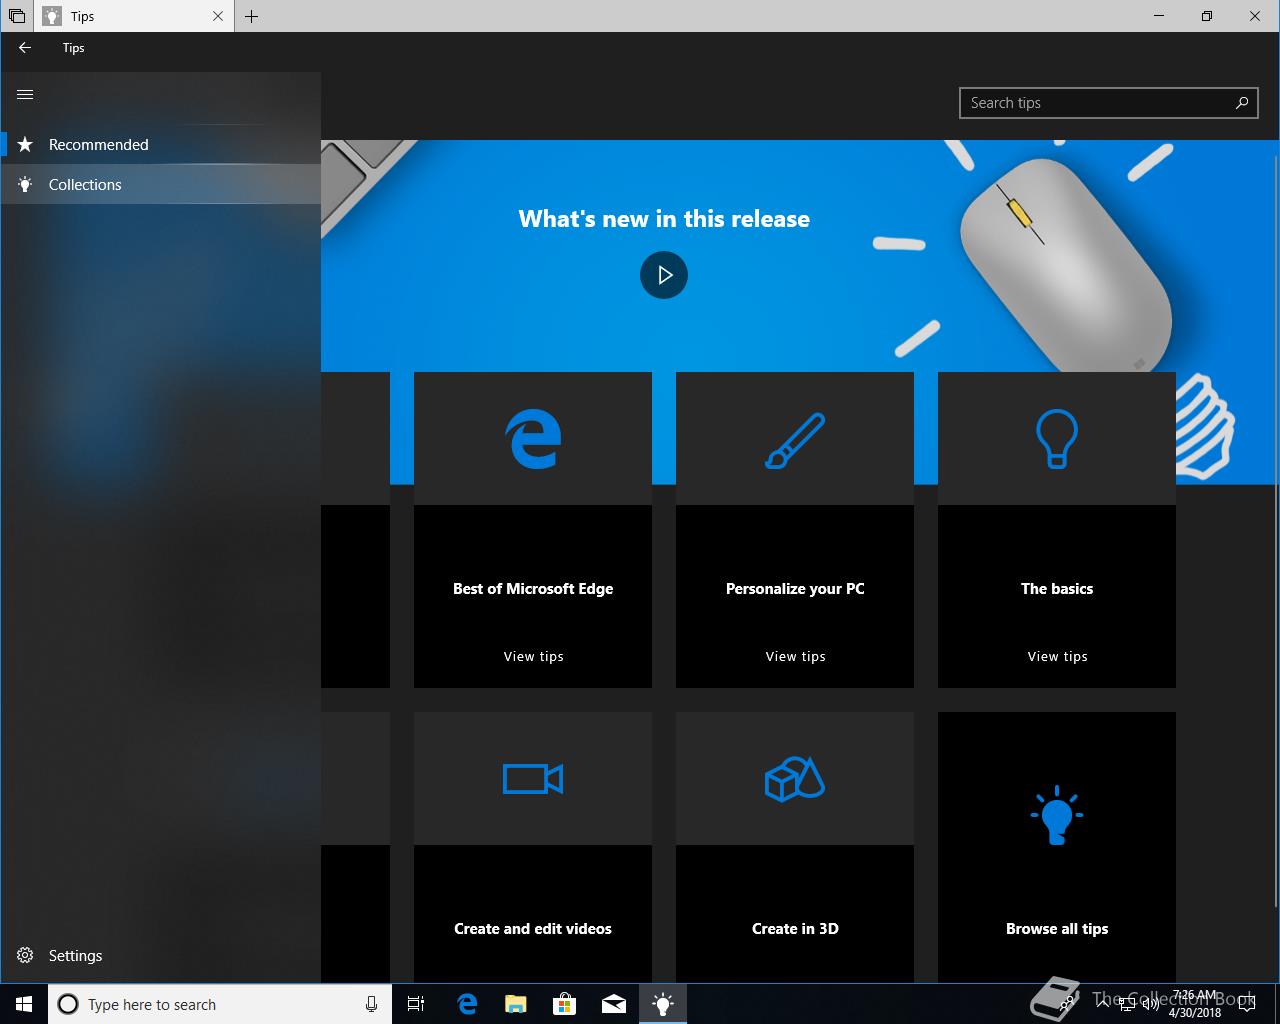Close the Tips tab
This screenshot has width=1280, height=1024.
[218, 16]
